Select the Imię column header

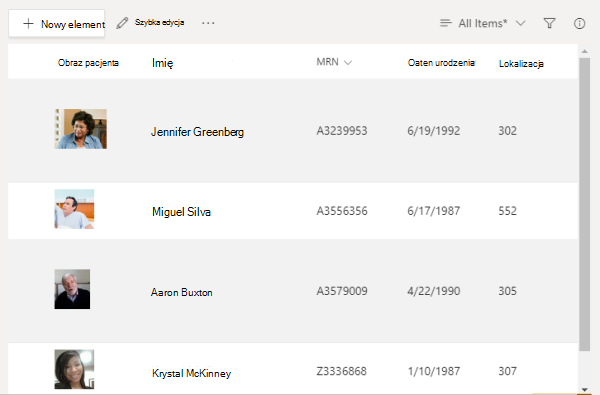(x=163, y=63)
